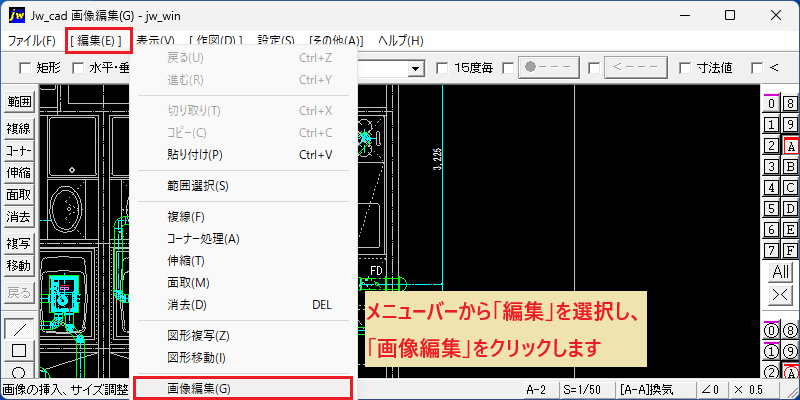Choose 図形複写(Z) from the menu
This screenshot has height=400, width=800.
pos(243,336)
